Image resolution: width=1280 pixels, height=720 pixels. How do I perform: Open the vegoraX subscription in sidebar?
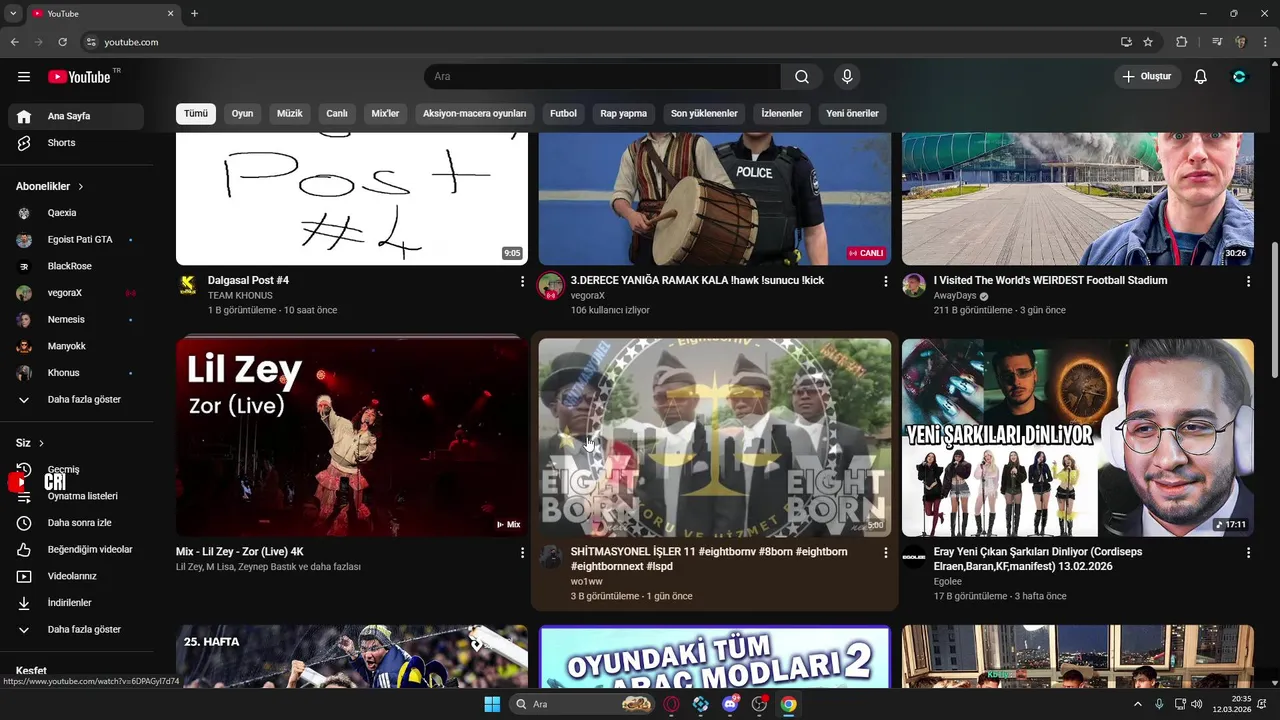pos(76,293)
